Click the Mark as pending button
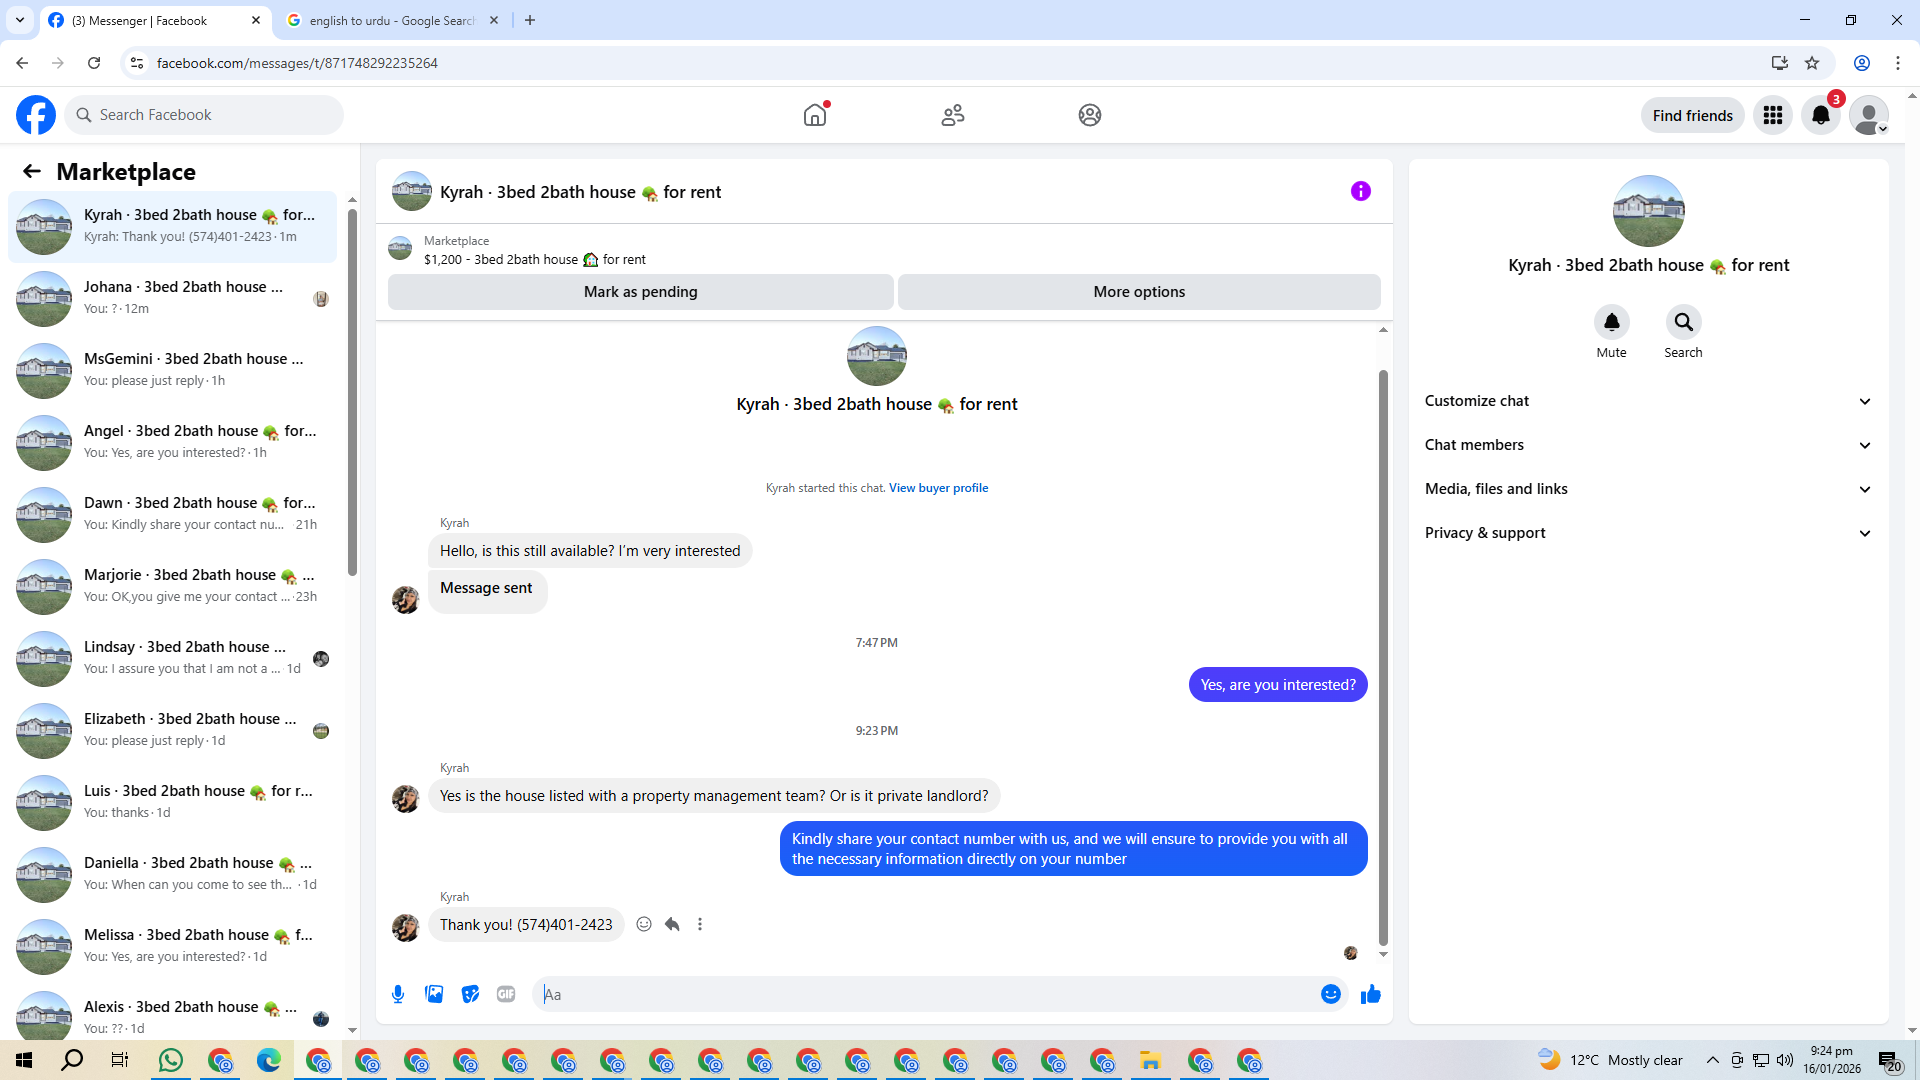 (x=640, y=292)
